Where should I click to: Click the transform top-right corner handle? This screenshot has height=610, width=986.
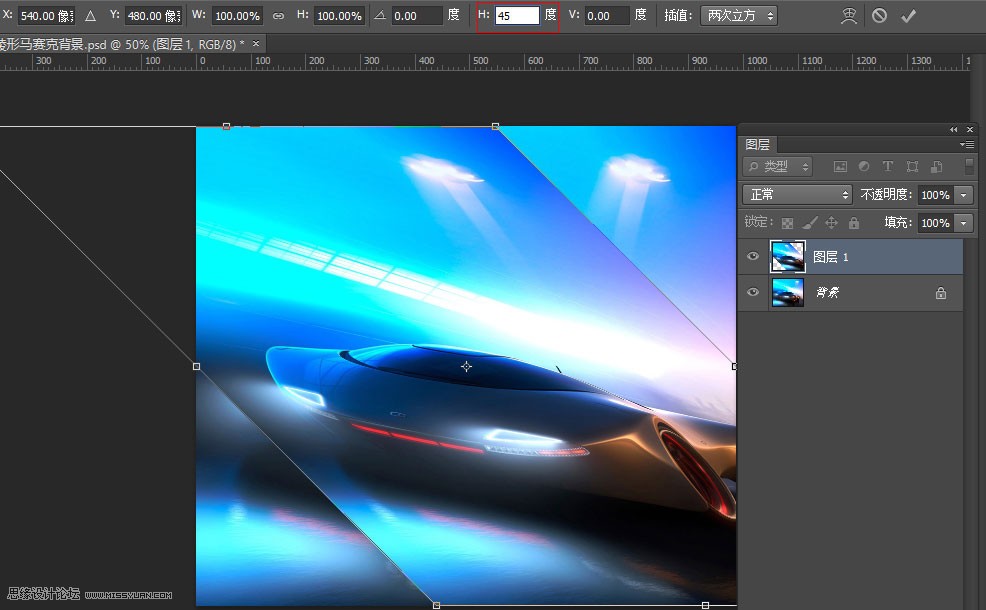tap(496, 126)
